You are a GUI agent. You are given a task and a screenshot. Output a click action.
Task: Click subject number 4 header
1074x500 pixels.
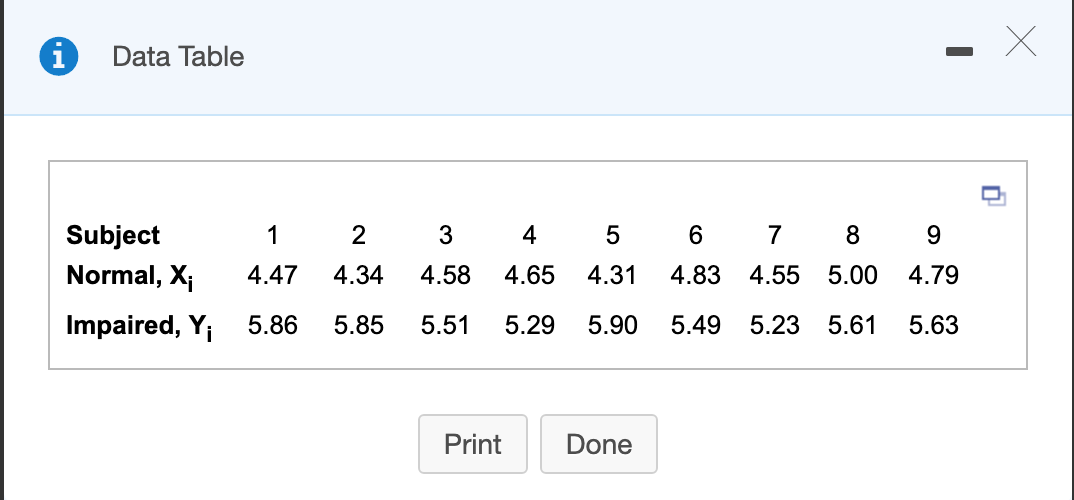pos(529,235)
